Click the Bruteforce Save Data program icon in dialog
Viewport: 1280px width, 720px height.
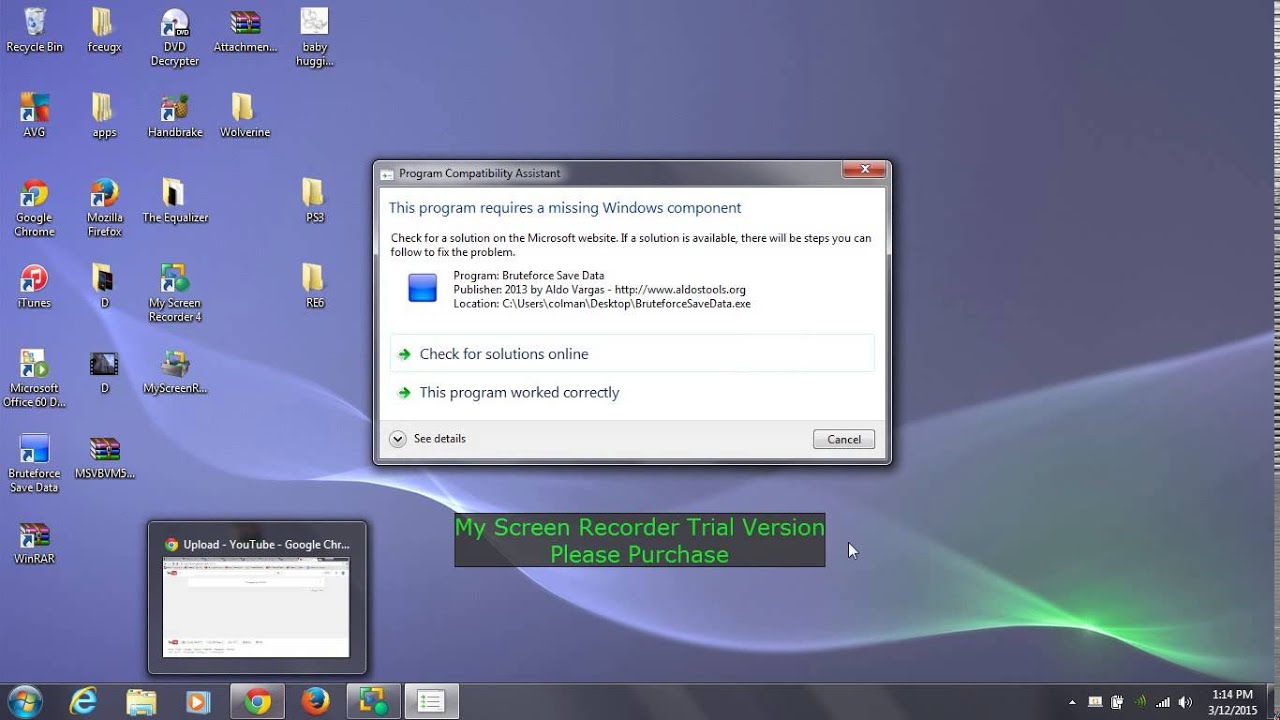(423, 288)
